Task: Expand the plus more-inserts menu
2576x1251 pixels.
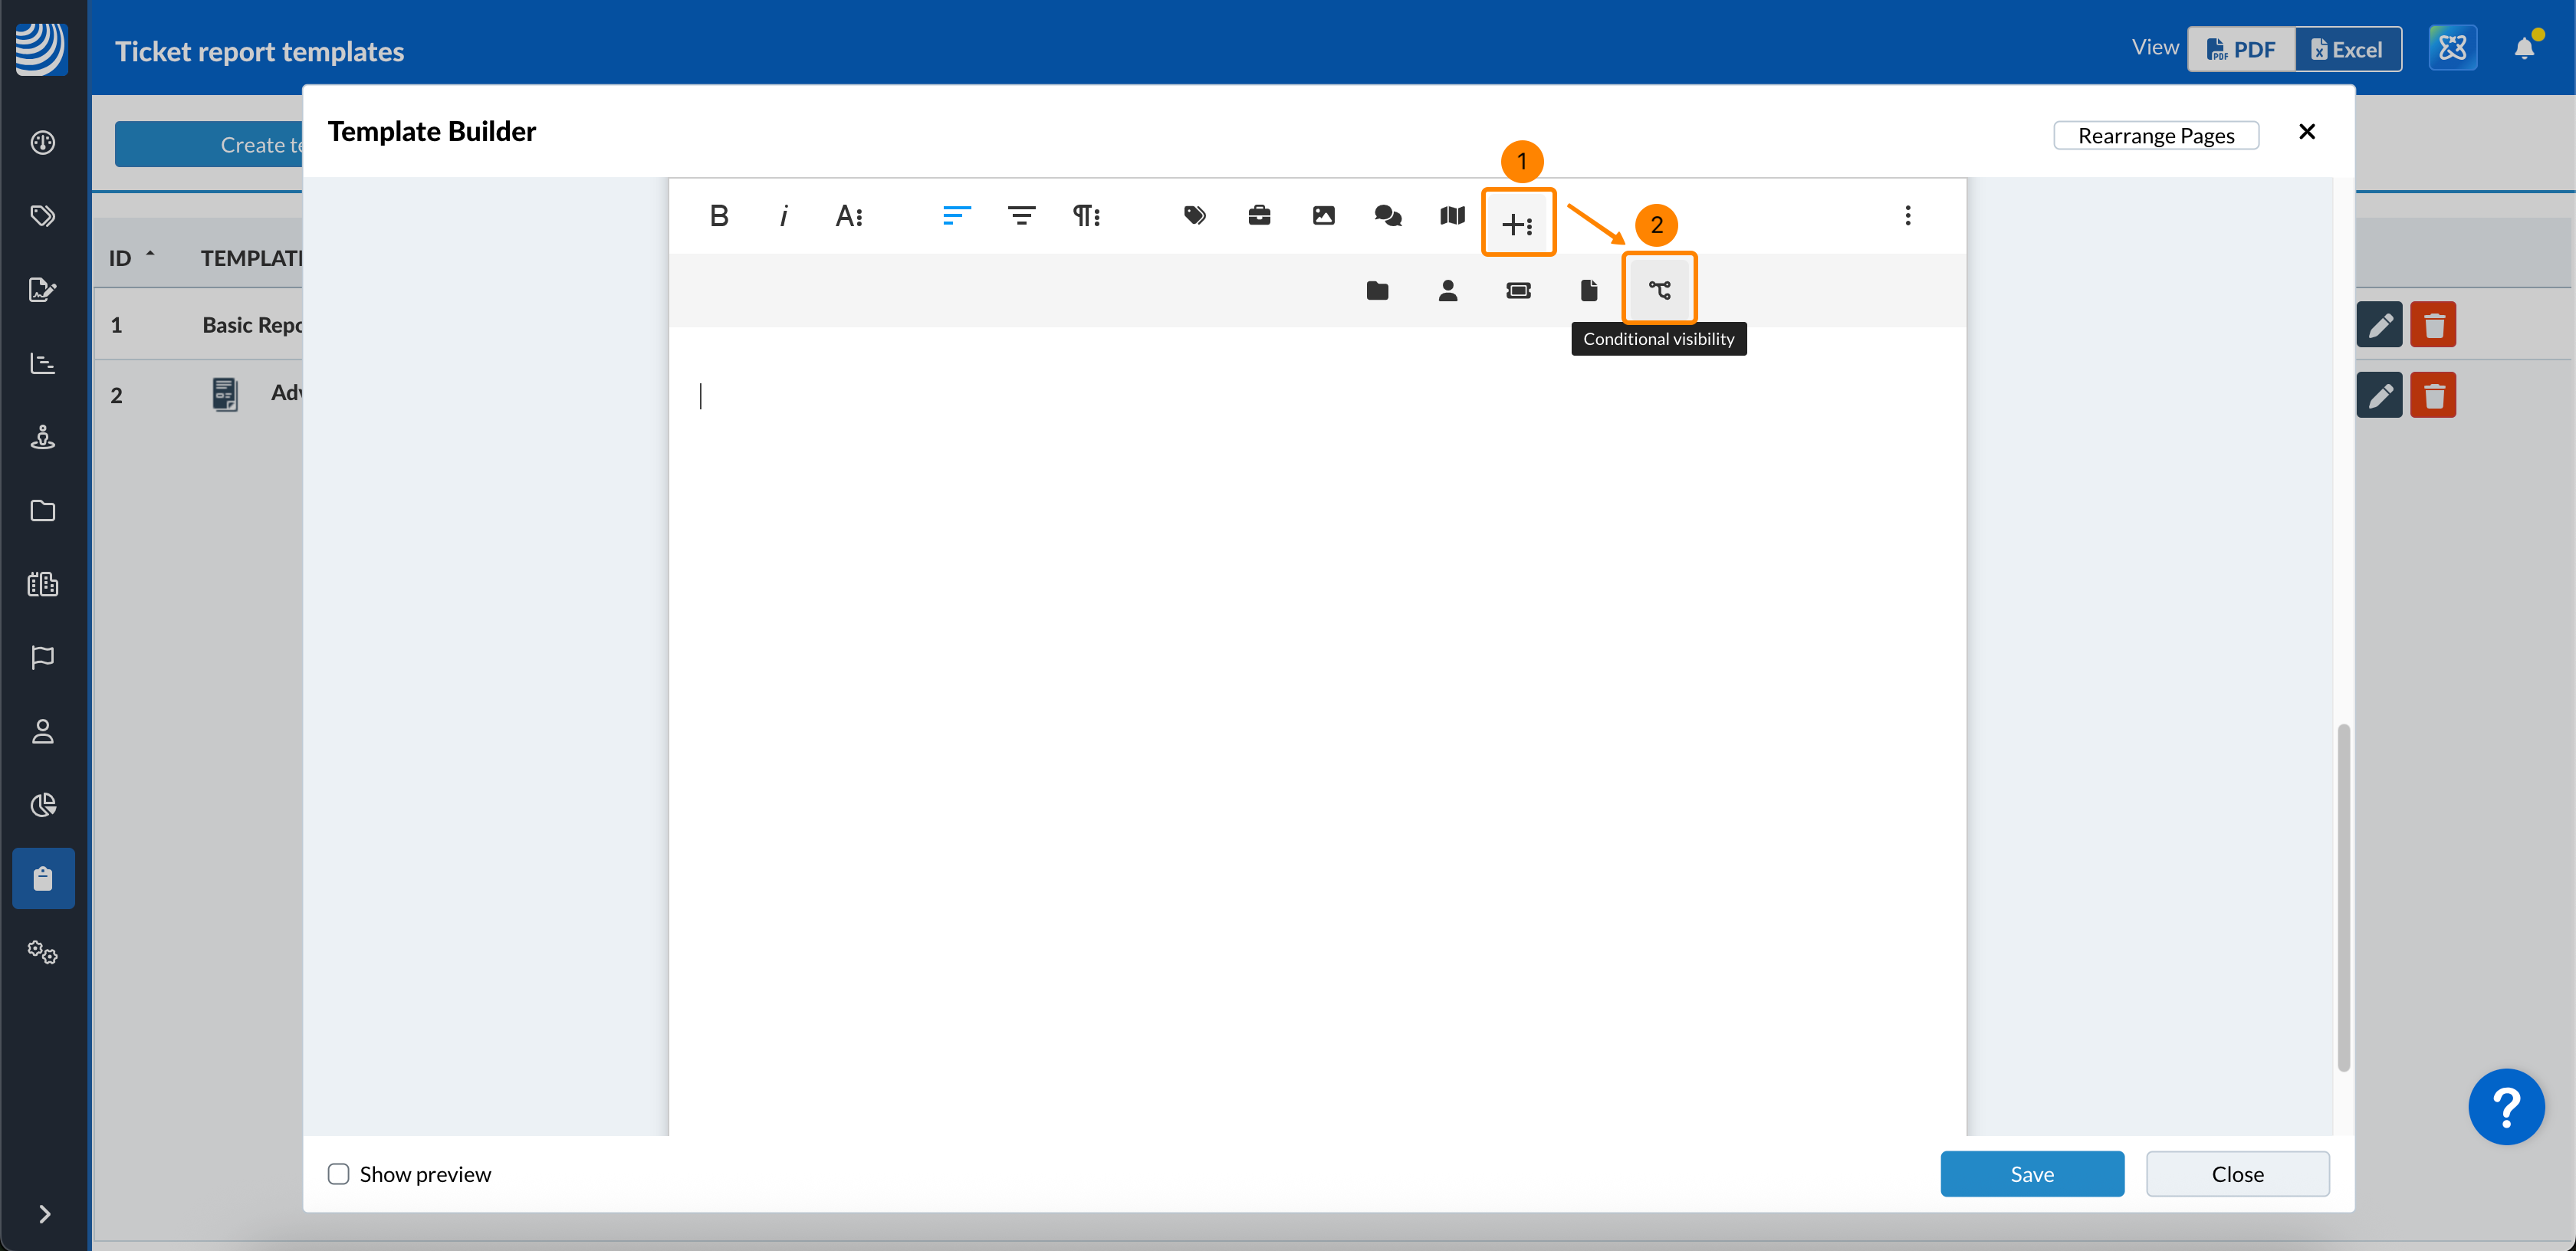Action: coord(1517,224)
